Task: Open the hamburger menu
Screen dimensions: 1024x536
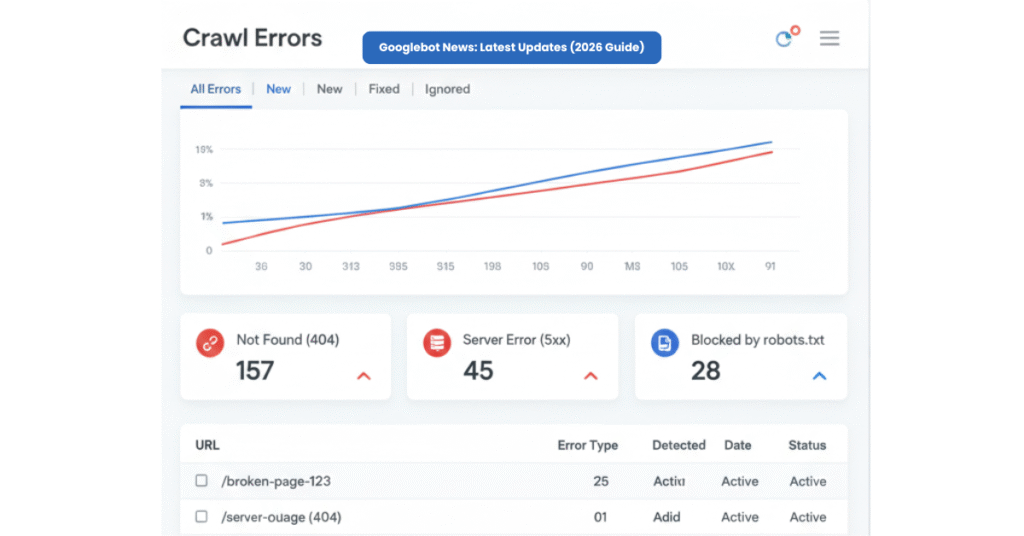Action: coord(829,38)
